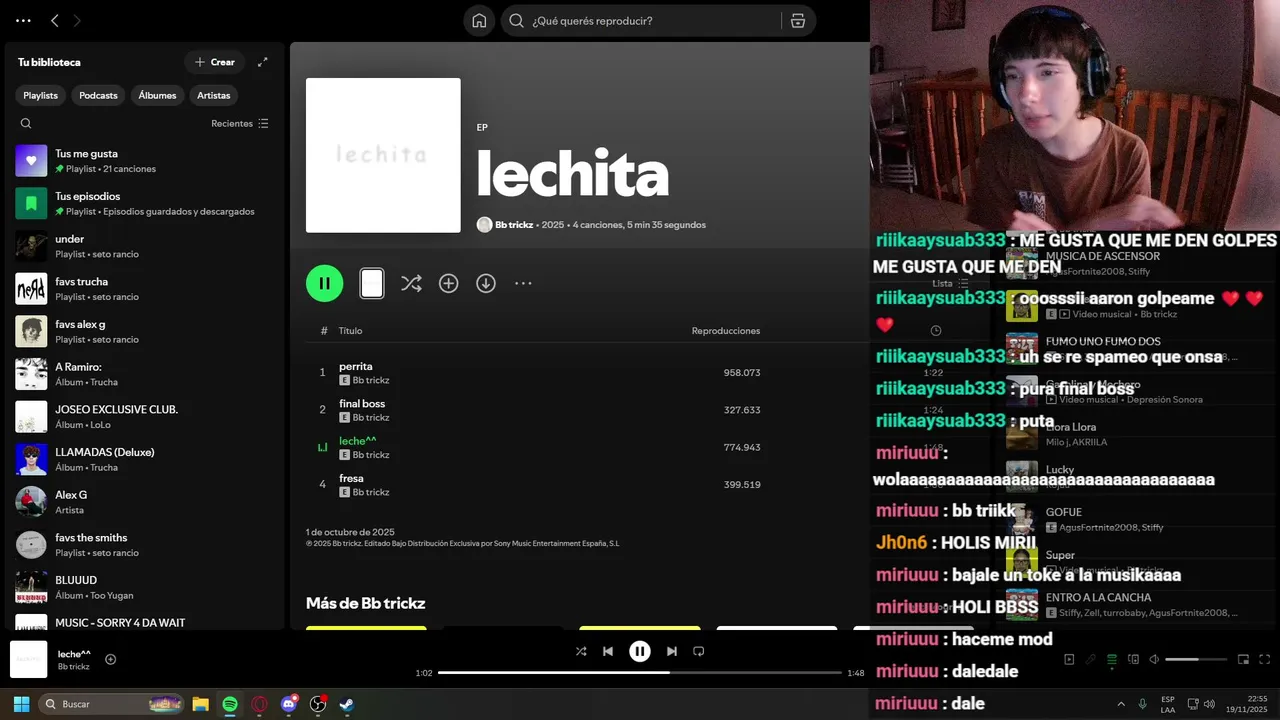The width and height of the screenshot is (1280, 720).
Task: Skip to the next track
Action: (672, 651)
